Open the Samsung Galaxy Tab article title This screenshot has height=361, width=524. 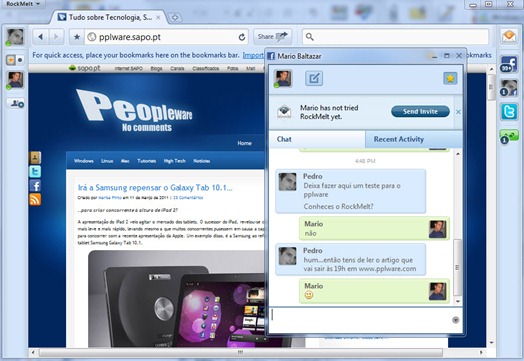tap(155, 188)
